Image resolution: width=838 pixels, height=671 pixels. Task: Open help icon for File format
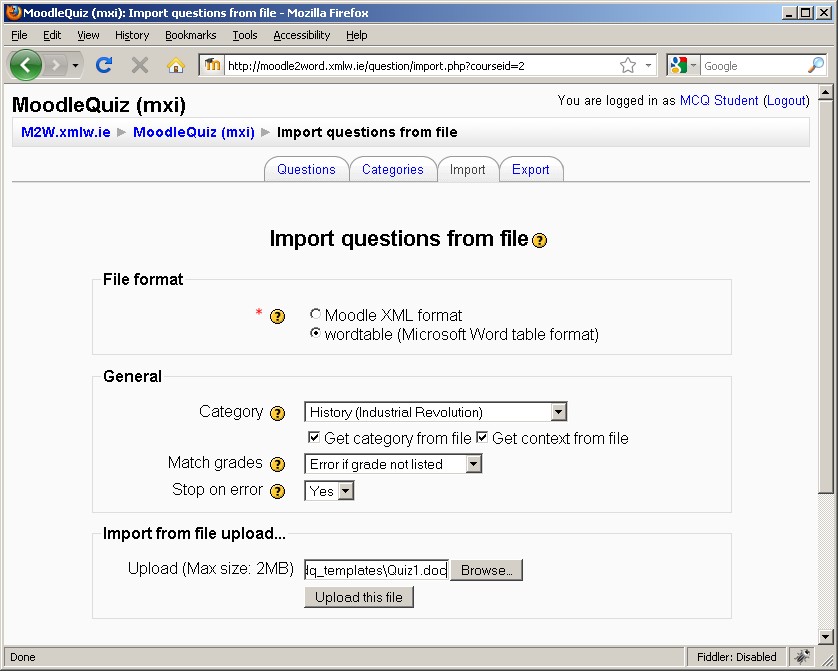click(x=277, y=316)
